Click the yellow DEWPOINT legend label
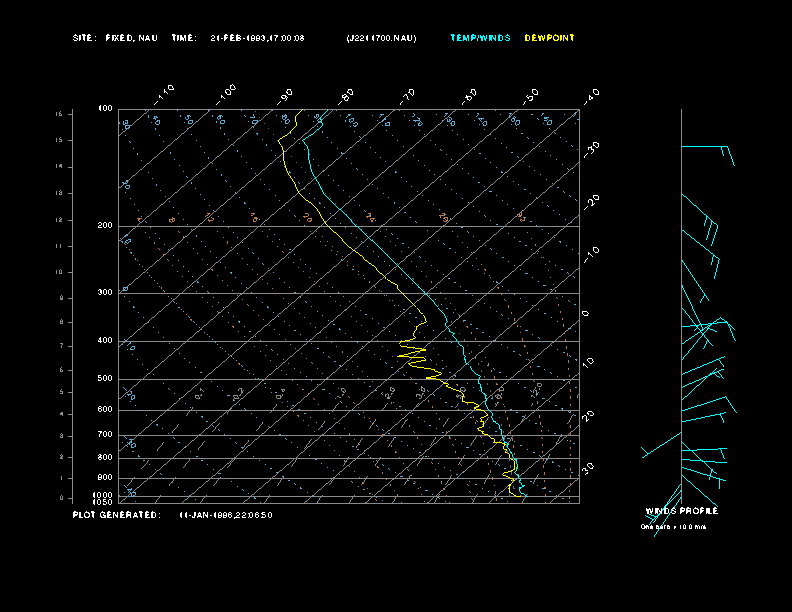This screenshot has width=792, height=612. pyautogui.click(x=549, y=38)
